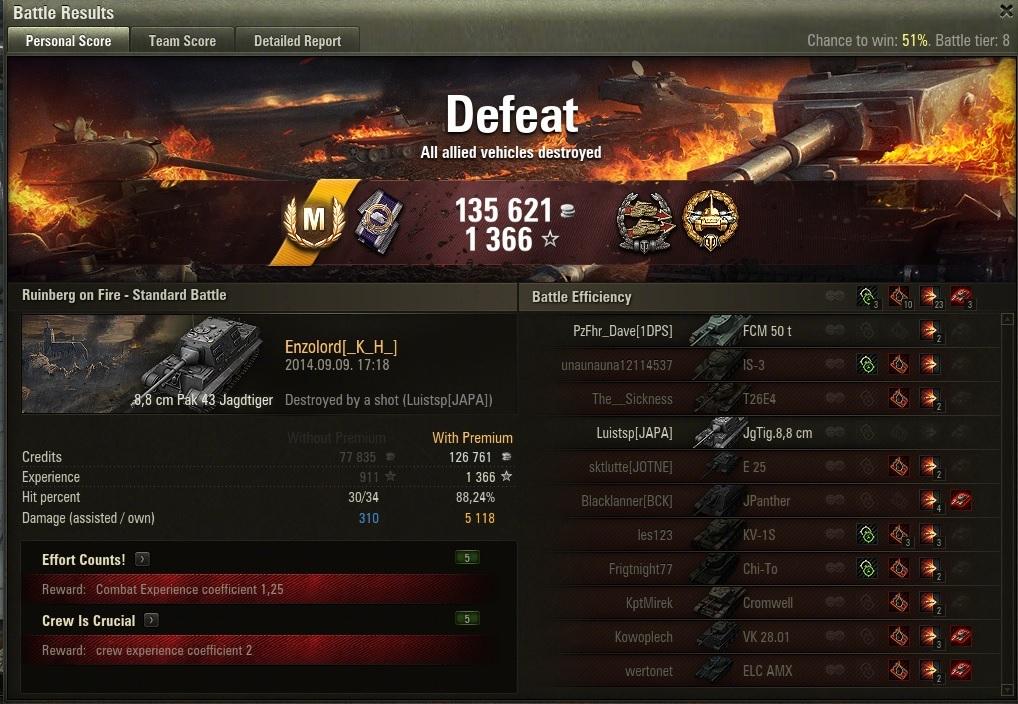The width and height of the screenshot is (1018, 704).
Task: Click the Jagdtiger vehicle thumbnail image
Action: pos(149,364)
